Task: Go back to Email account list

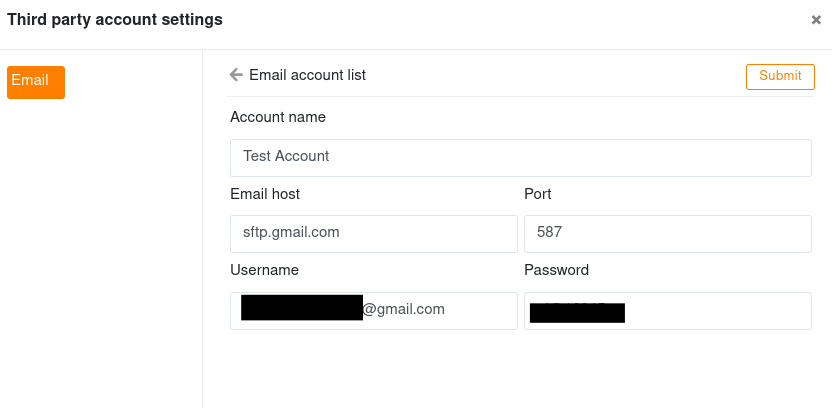Action: click(307, 75)
